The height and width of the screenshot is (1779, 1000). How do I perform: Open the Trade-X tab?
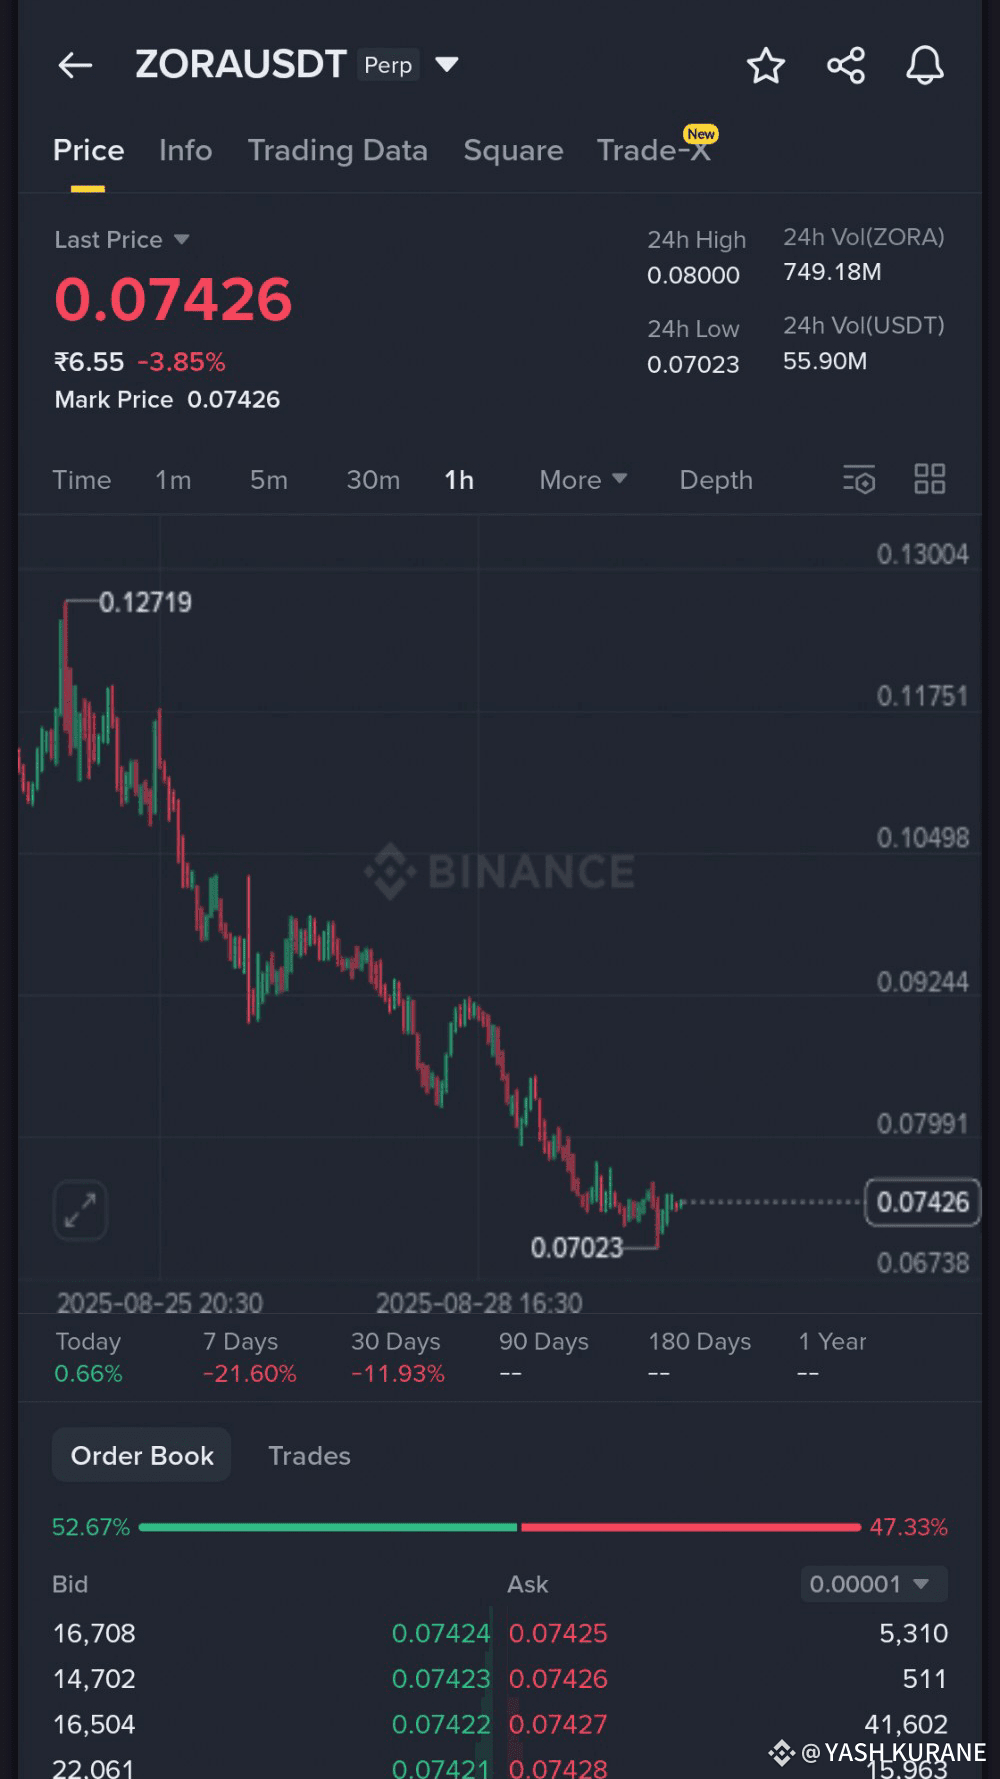tap(654, 150)
